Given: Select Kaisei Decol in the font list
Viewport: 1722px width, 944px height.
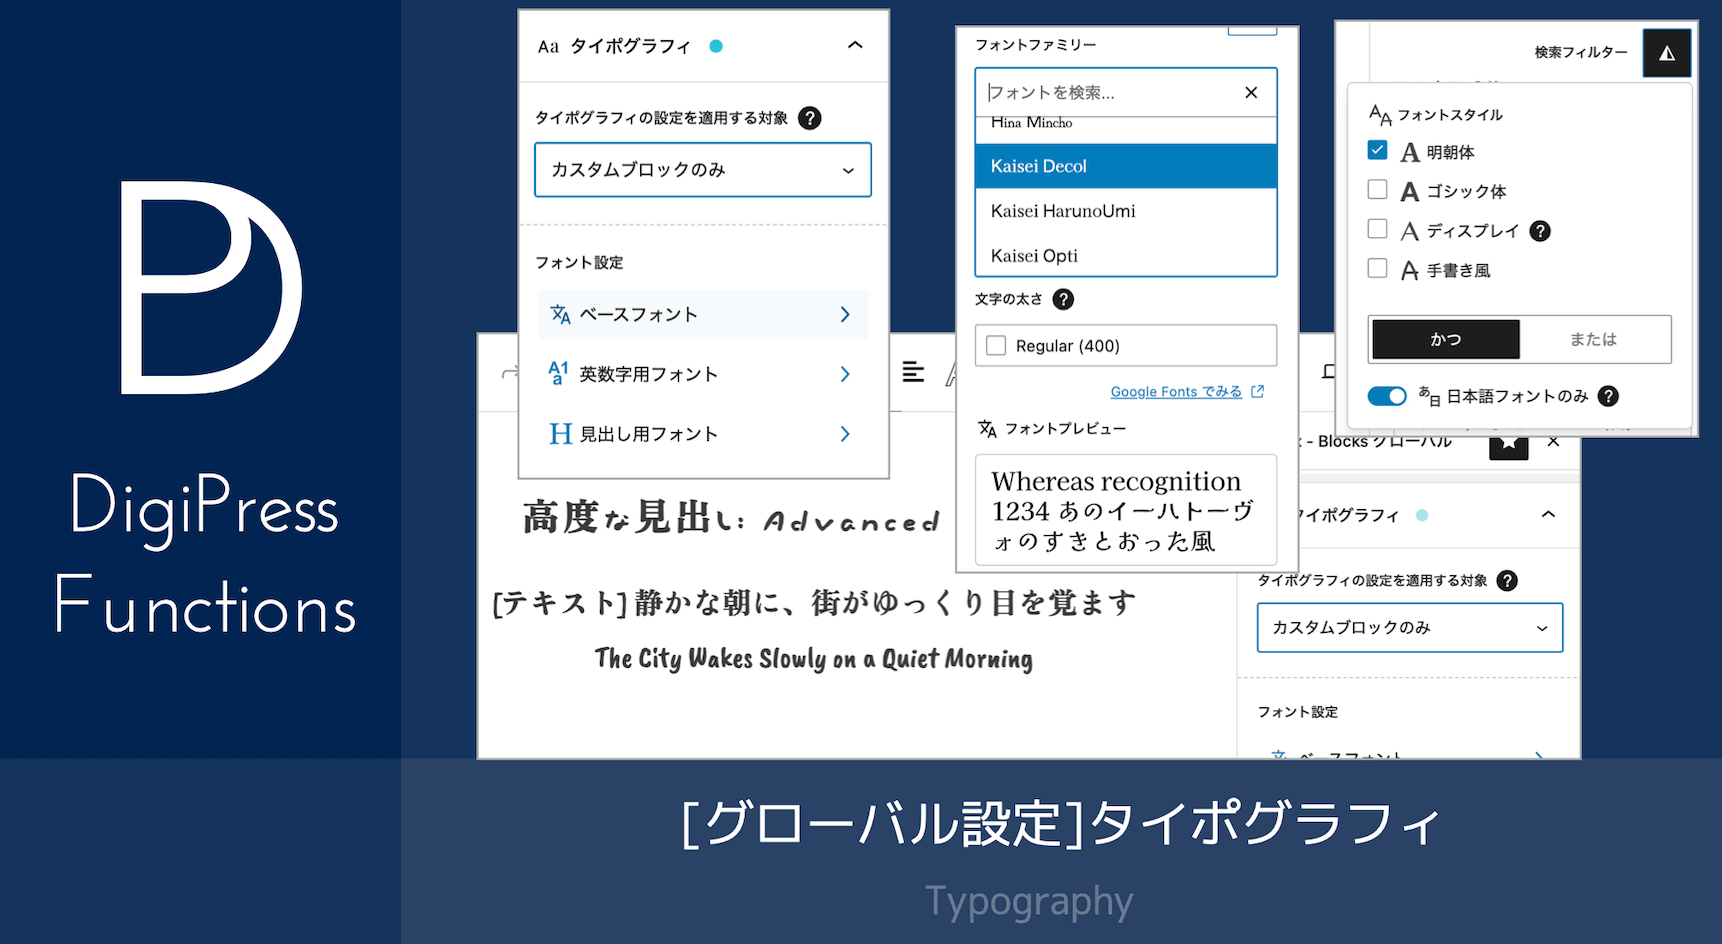Looking at the screenshot, I should [x=1126, y=166].
